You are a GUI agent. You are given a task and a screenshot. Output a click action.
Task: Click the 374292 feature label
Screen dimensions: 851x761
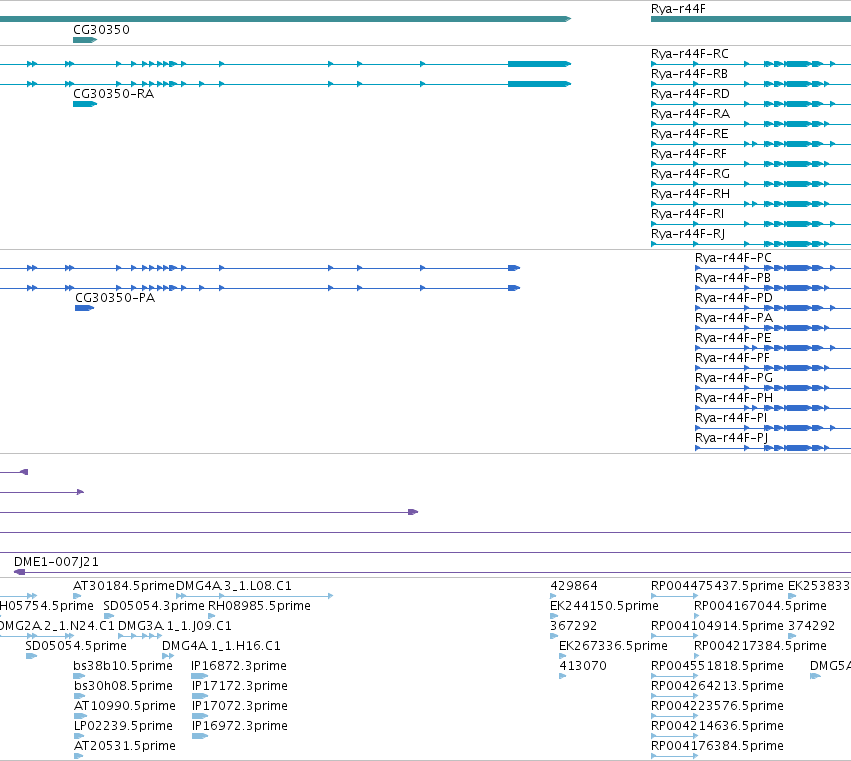pyautogui.click(x=811, y=626)
